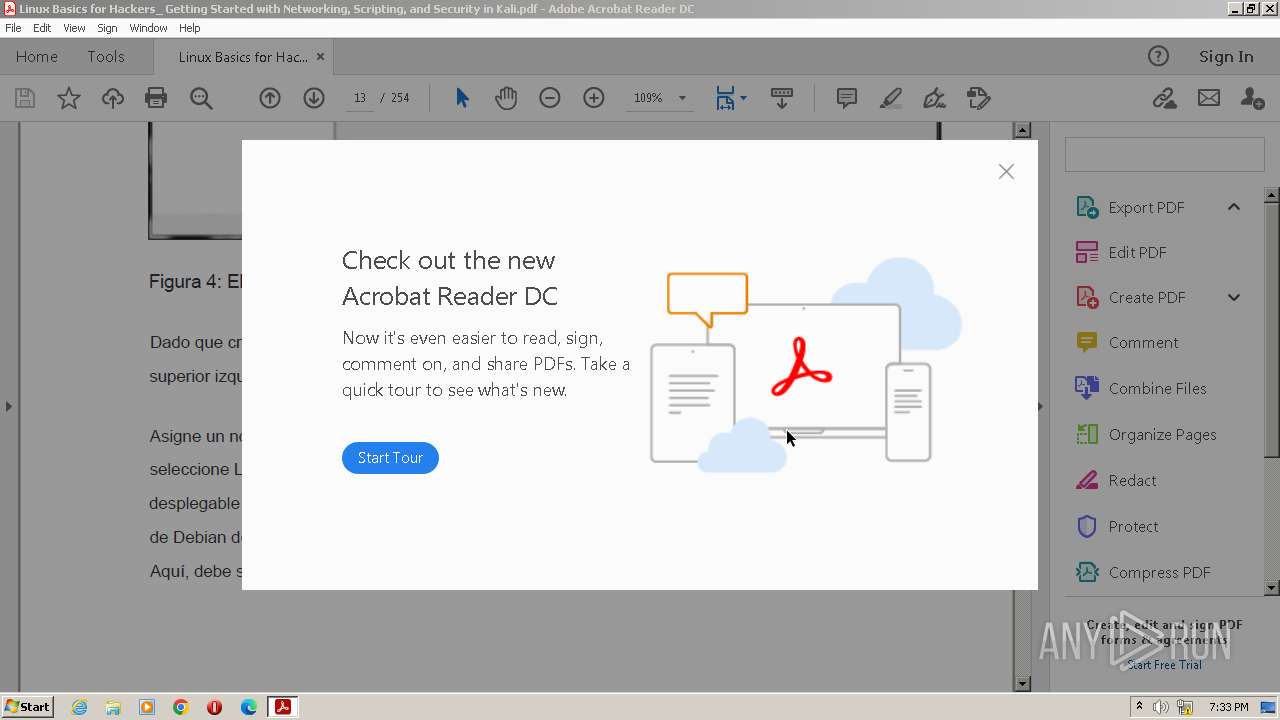
Task: Open Internet Explorer from taskbar
Action: coord(79,707)
